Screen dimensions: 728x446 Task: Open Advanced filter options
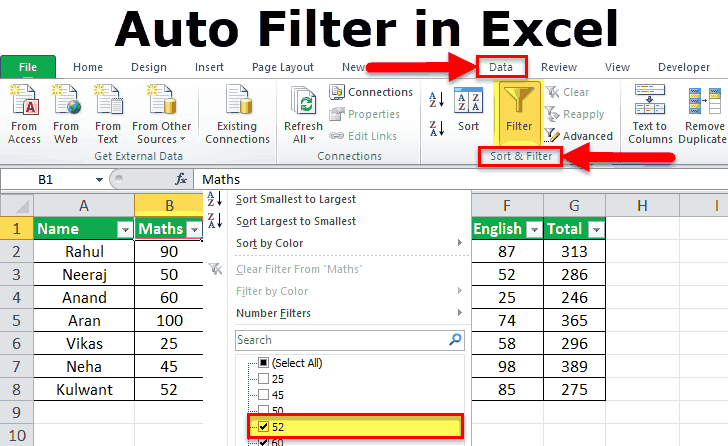(579, 136)
